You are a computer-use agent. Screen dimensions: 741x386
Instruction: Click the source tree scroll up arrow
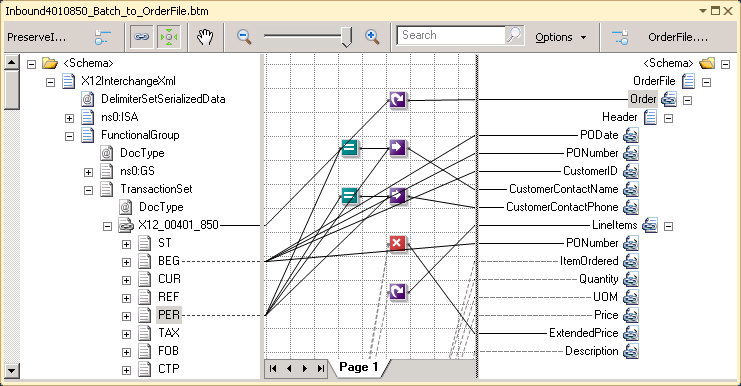tap(12, 62)
